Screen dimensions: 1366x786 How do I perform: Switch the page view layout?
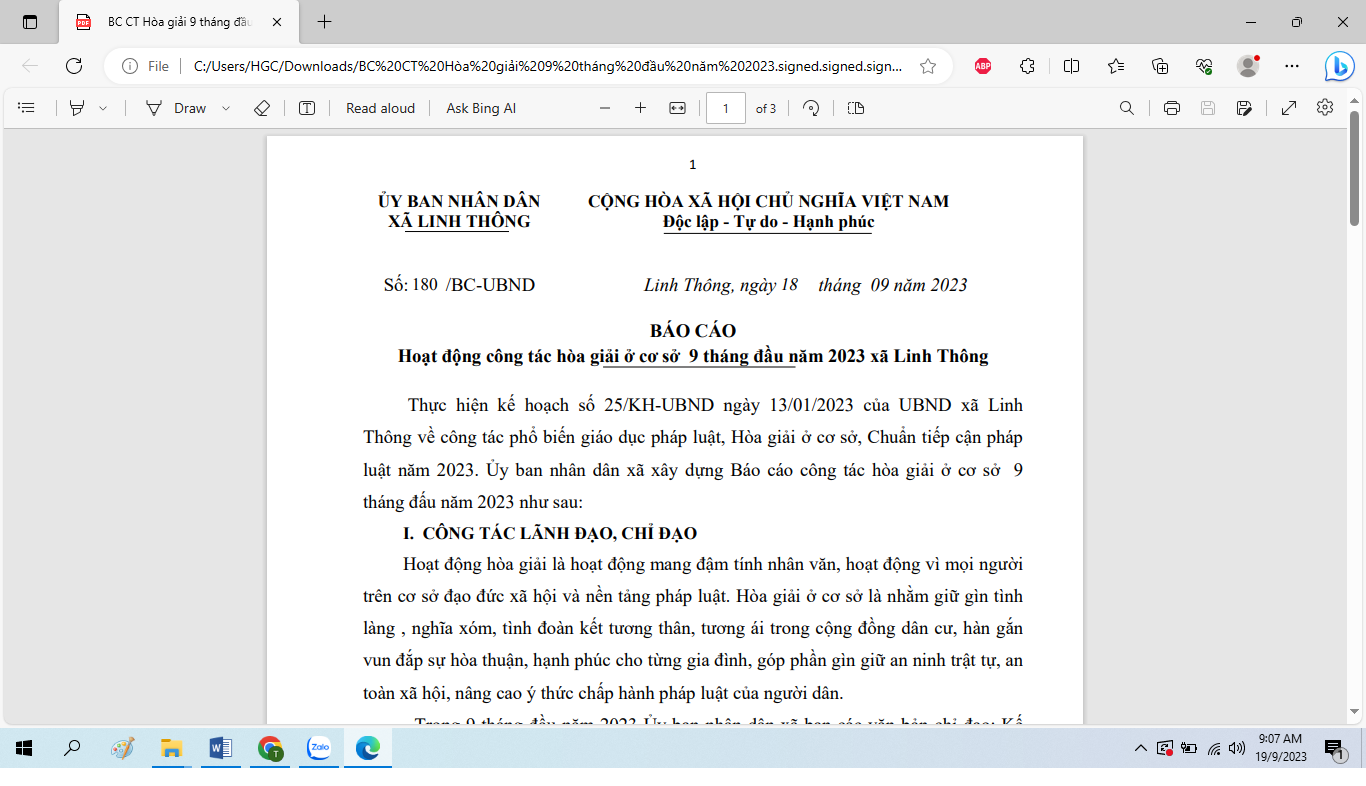point(855,108)
